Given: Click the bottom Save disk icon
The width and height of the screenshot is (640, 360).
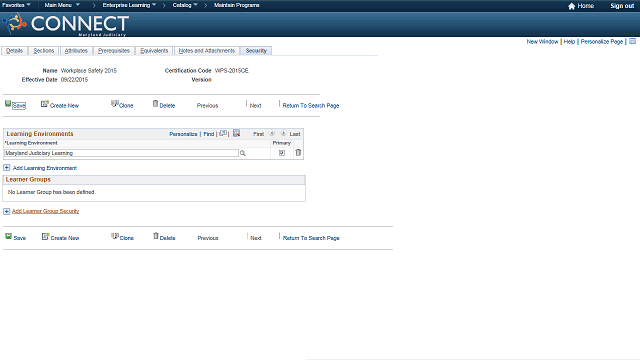Looking at the screenshot, I should pyautogui.click(x=9, y=236).
